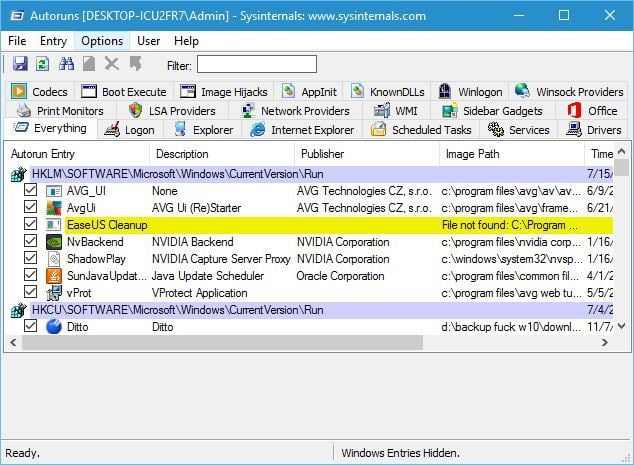Image resolution: width=634 pixels, height=465 pixels.
Task: Switch to the Codecs tab
Action: click(40, 92)
